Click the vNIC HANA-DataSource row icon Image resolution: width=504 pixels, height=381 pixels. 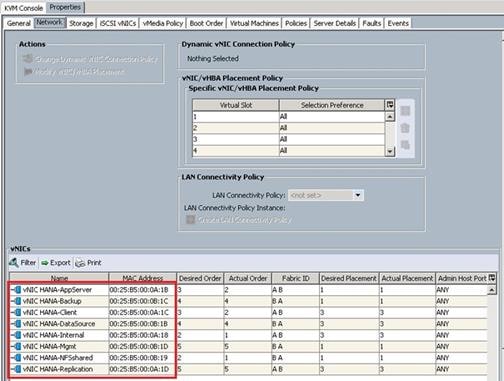point(17,324)
